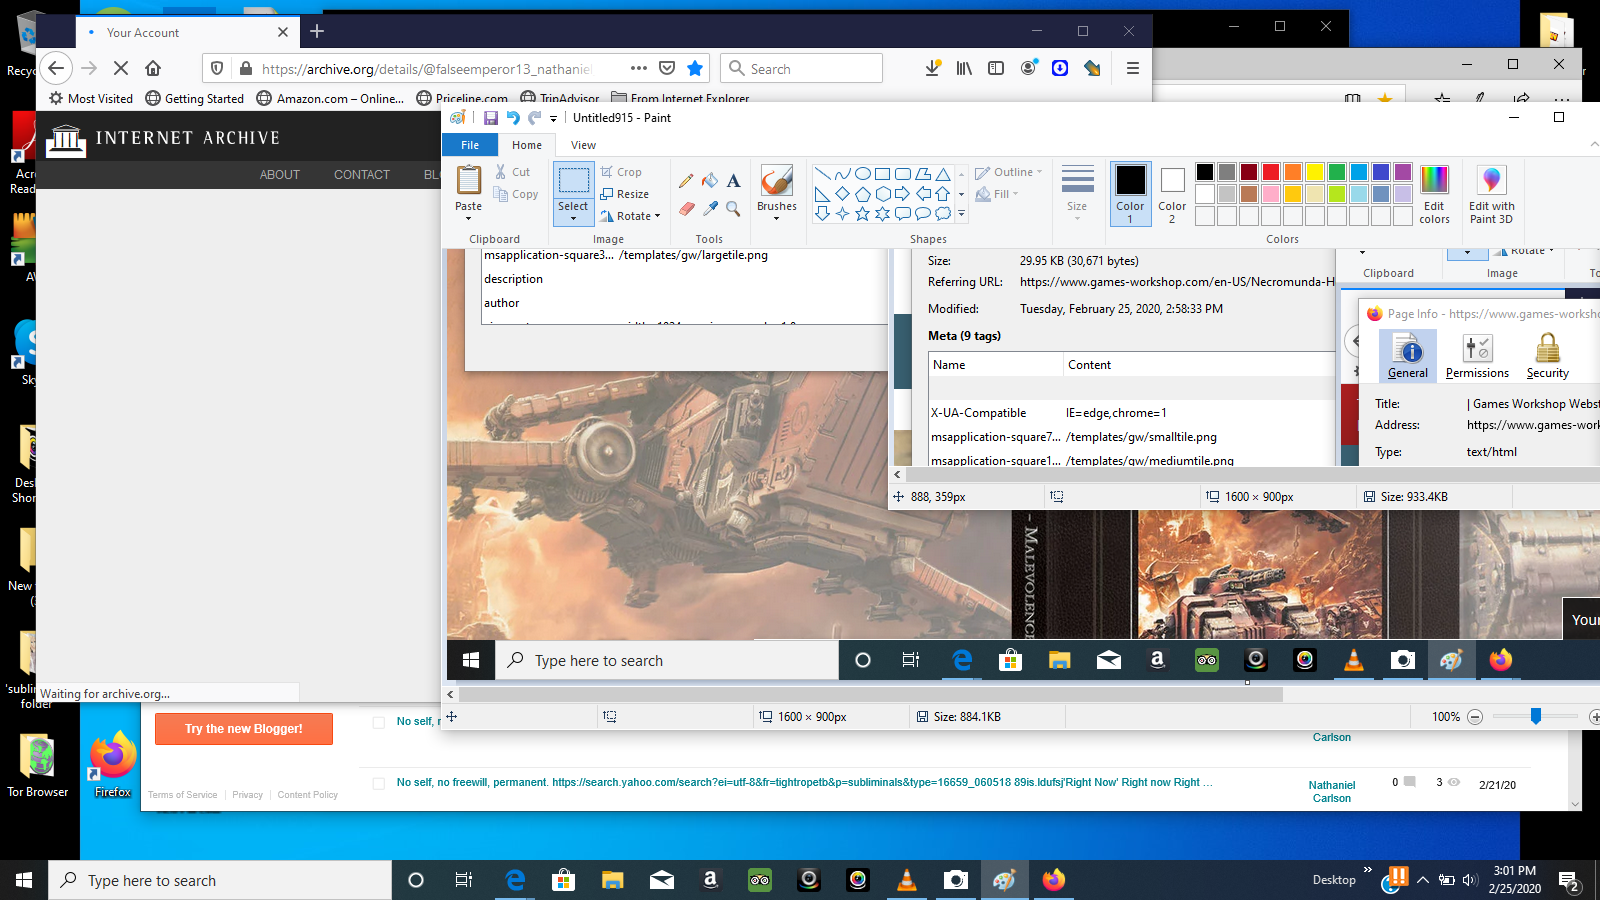1600x900 pixels.
Task: Toggle the bookmark star for this page
Action: click(x=695, y=68)
